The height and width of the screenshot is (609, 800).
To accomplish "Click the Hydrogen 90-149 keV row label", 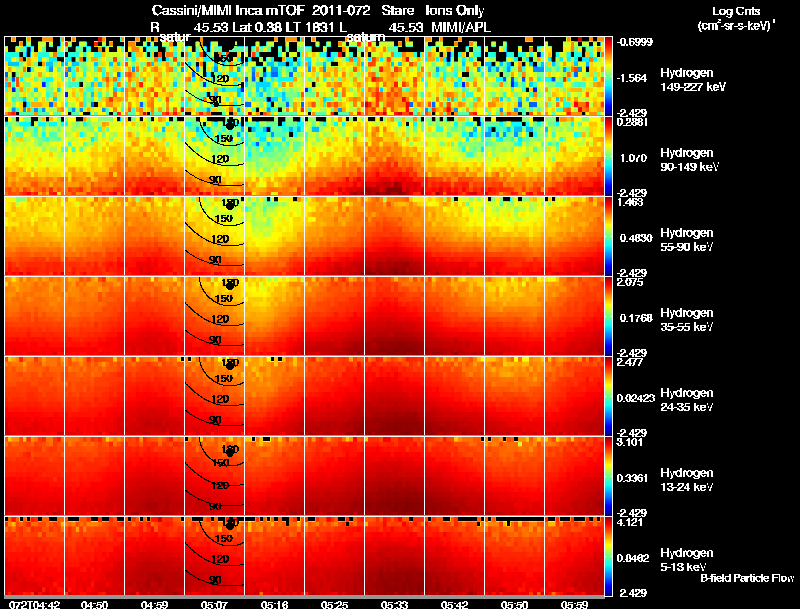I will tap(689, 160).
